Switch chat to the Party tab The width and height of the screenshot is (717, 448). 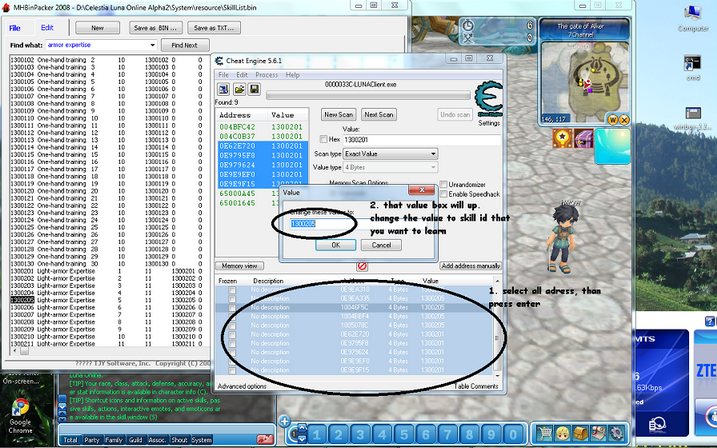click(92, 440)
